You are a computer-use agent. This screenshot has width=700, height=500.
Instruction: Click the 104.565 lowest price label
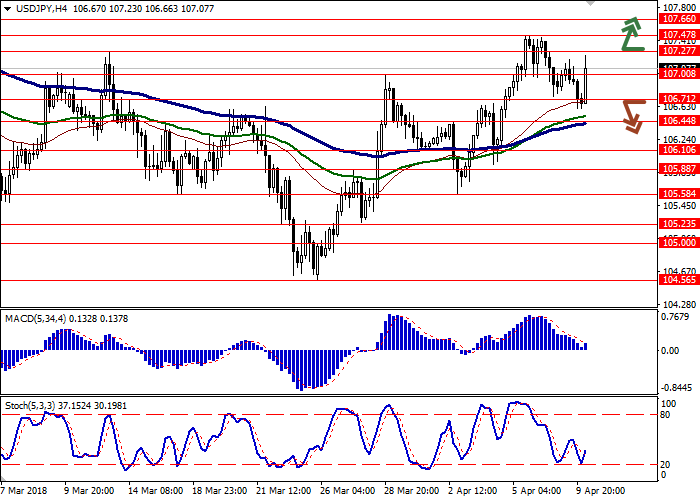click(679, 281)
